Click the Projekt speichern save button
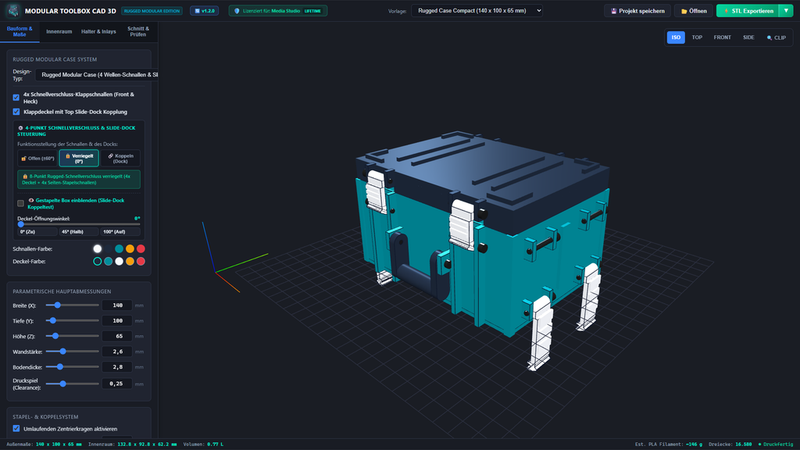The height and width of the screenshot is (450, 800). point(637,11)
